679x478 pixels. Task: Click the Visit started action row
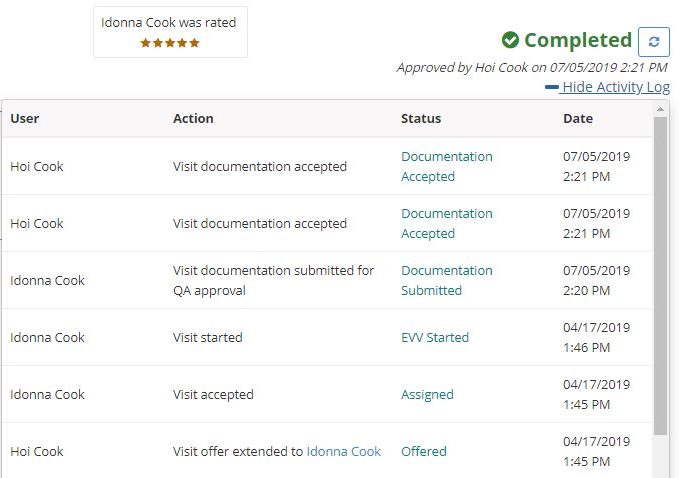[x=208, y=337]
